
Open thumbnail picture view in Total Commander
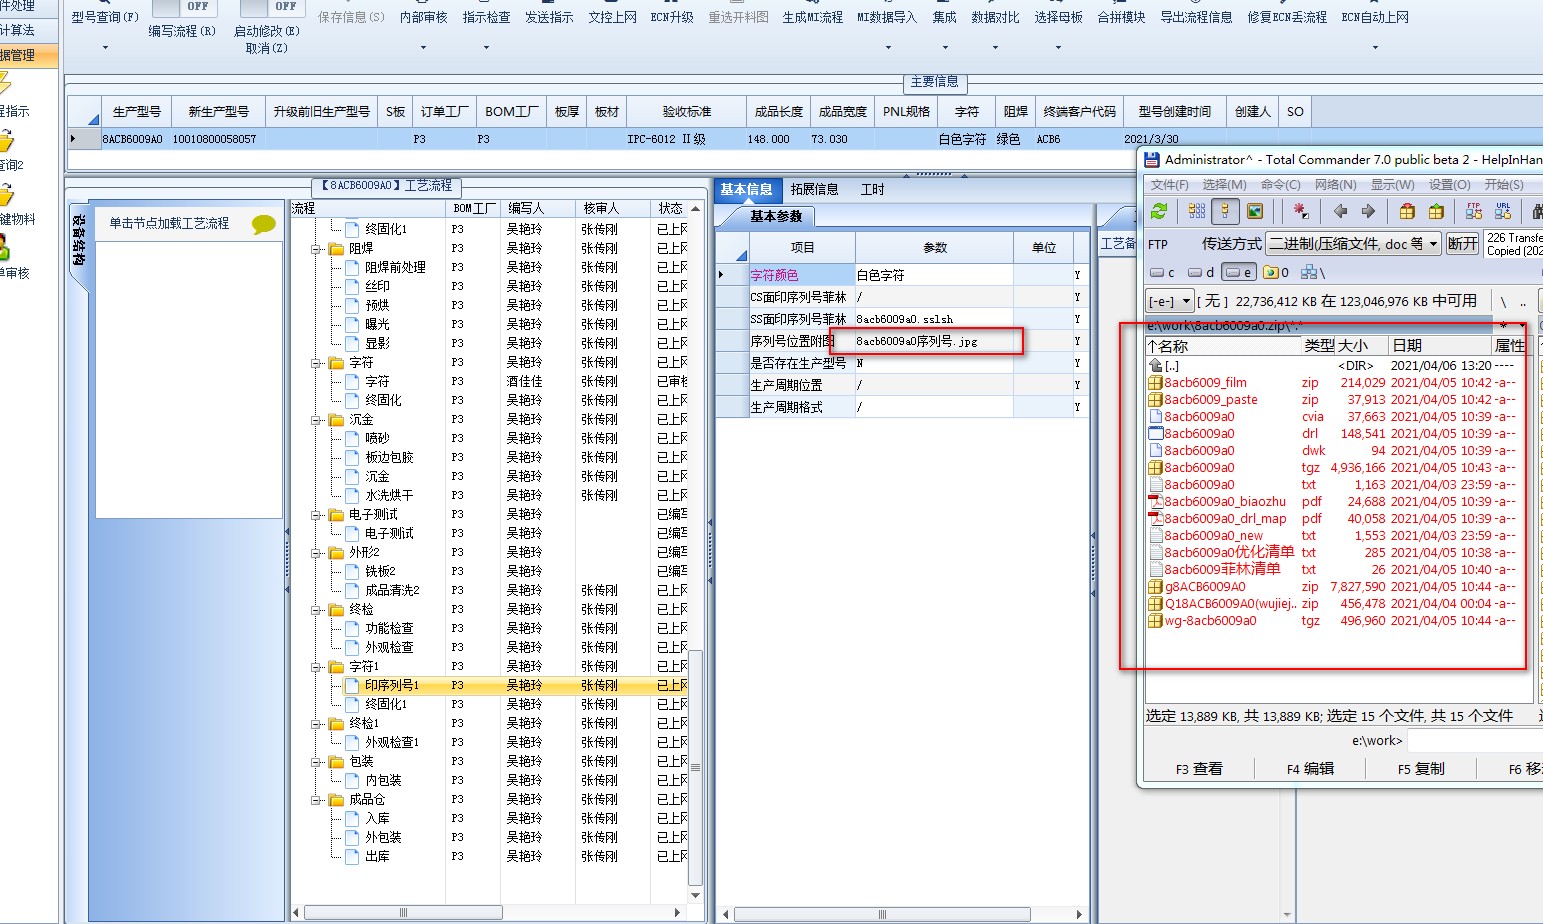coord(1254,211)
